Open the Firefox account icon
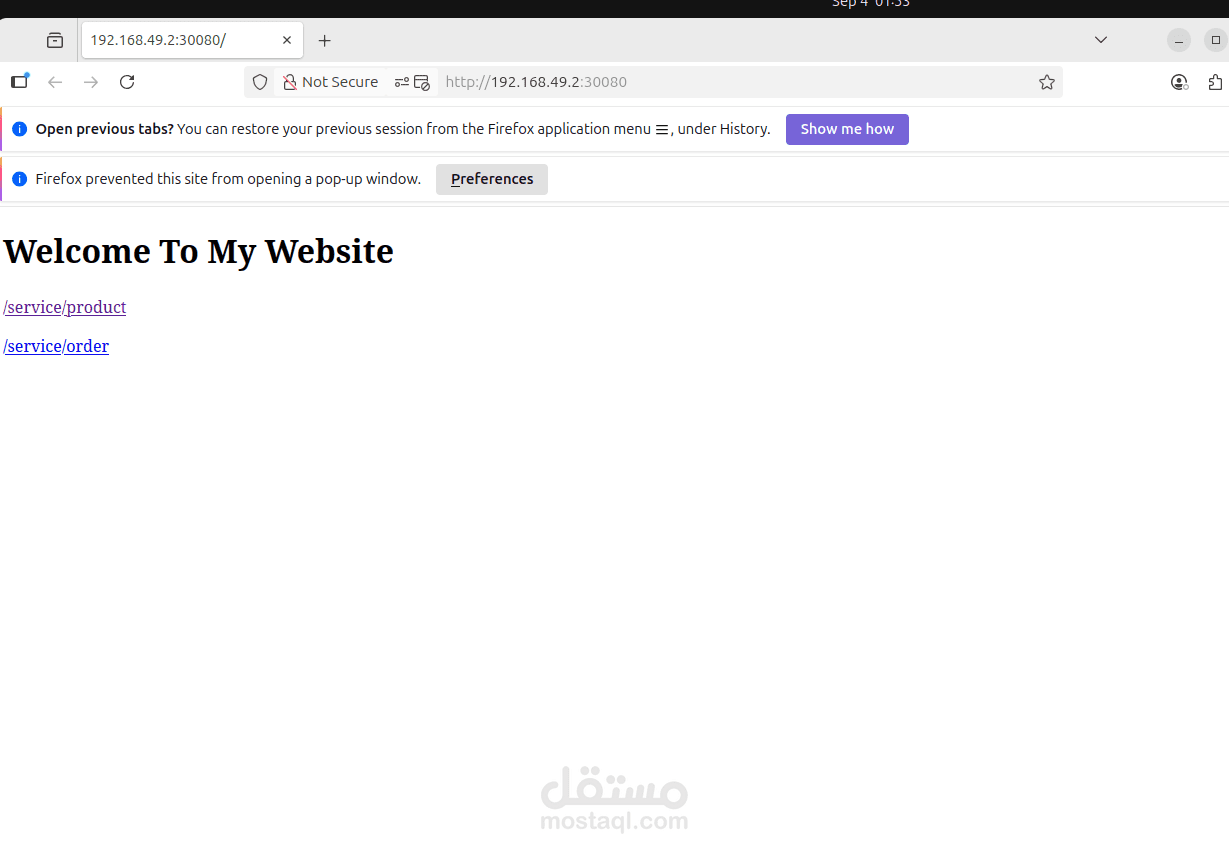This screenshot has width=1229, height=851. 1180,82
